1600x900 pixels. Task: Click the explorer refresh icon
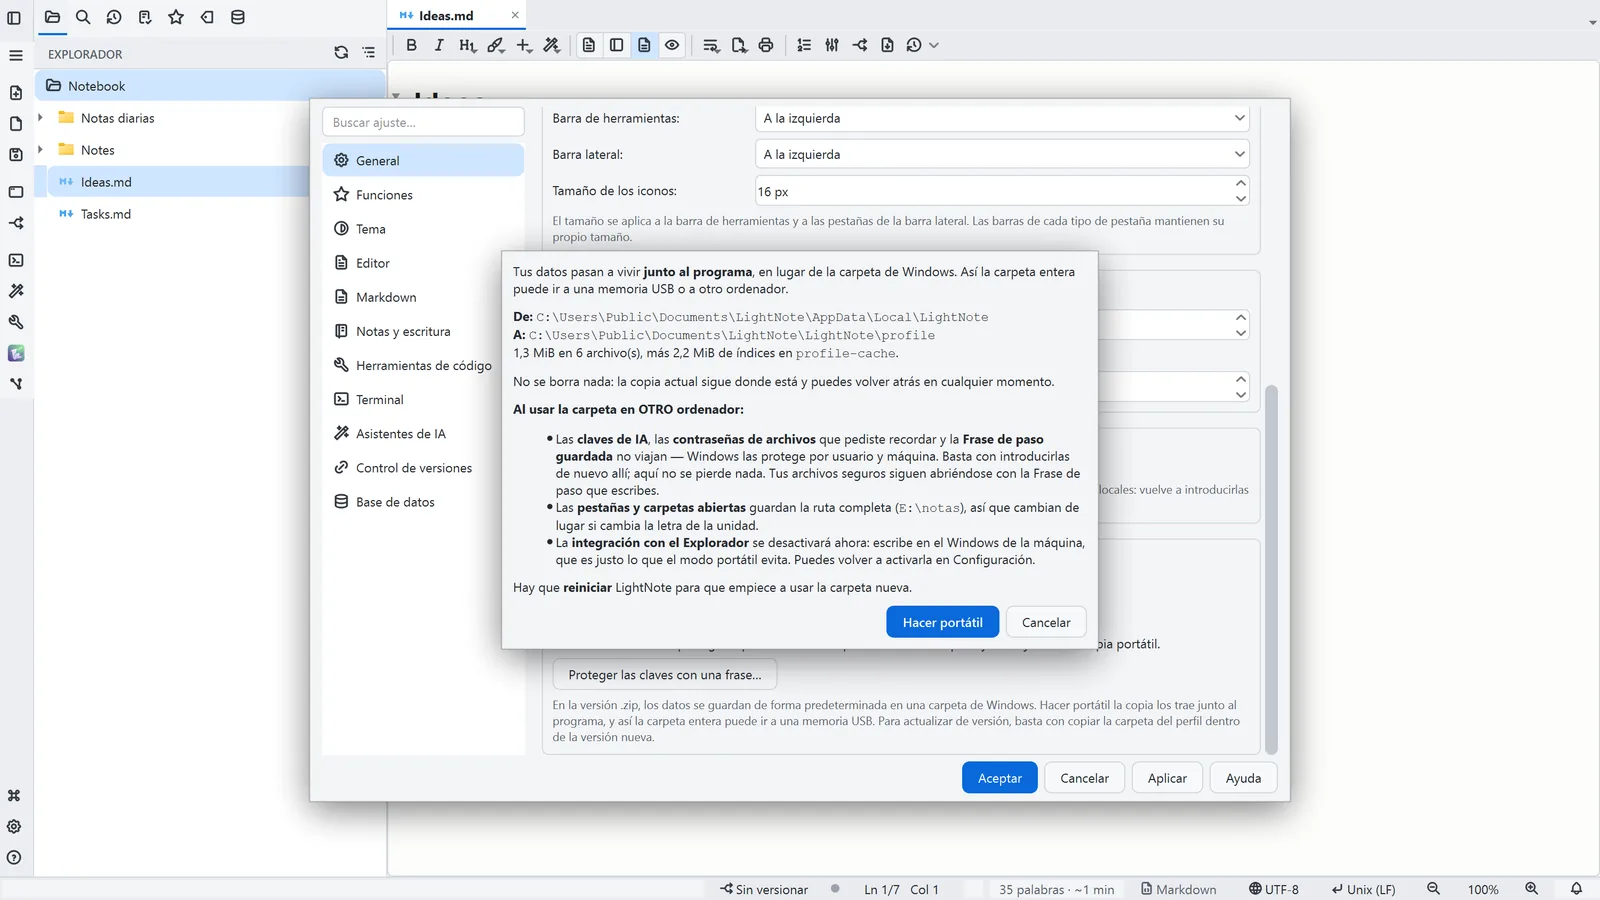[x=341, y=53]
